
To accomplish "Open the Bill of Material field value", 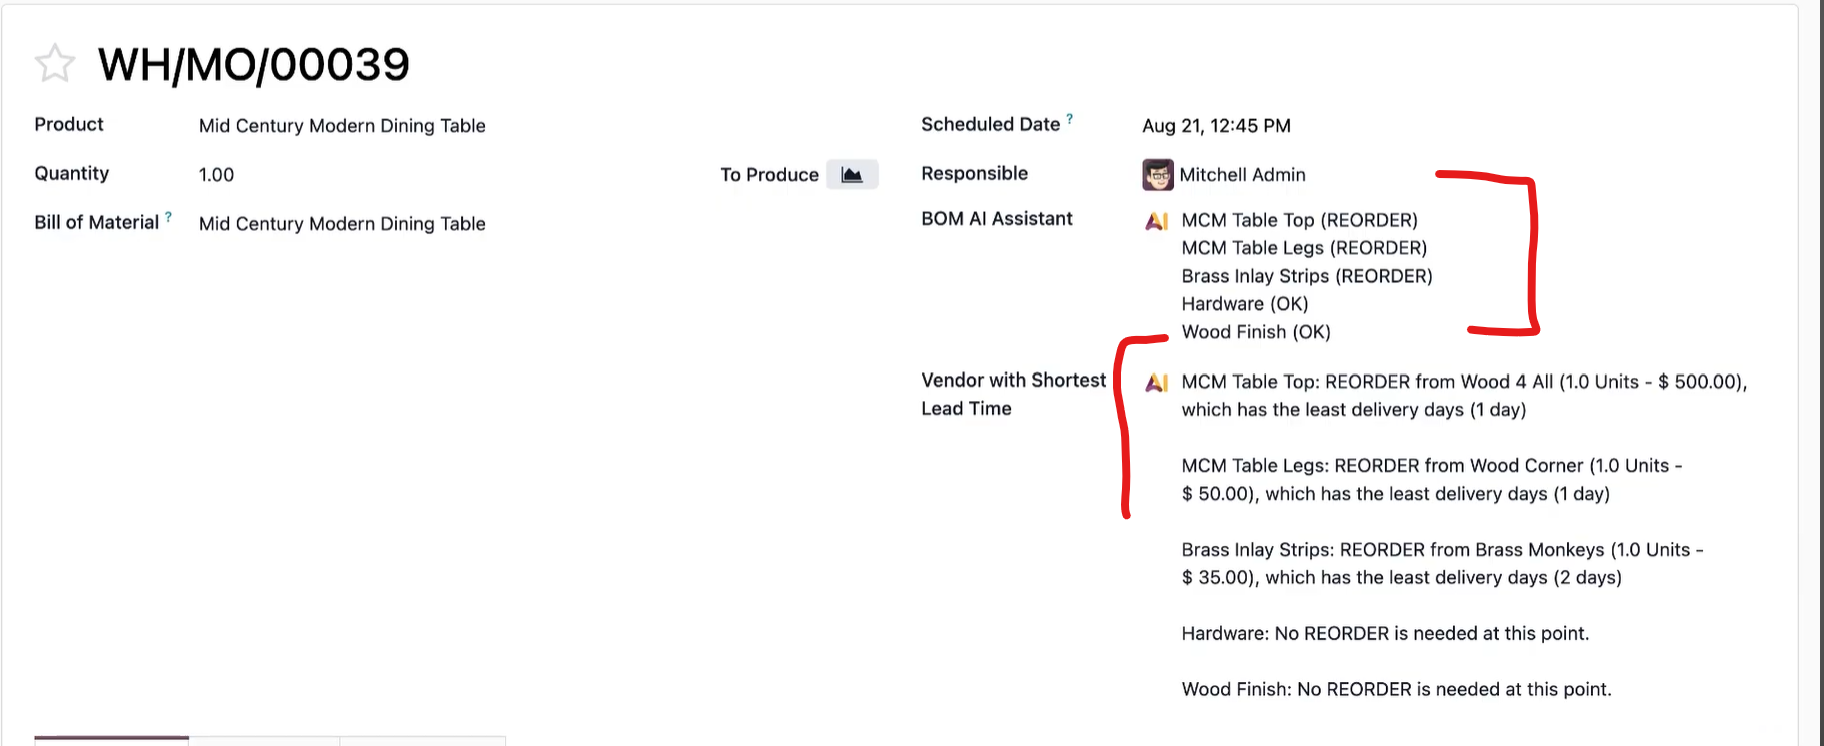I will tap(342, 224).
